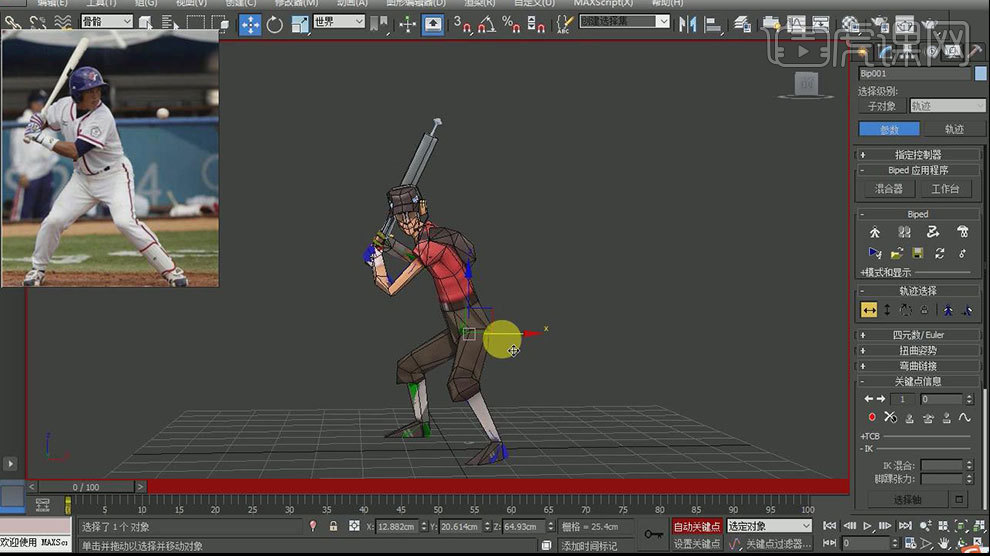
Task: Click the +TCB slider section
Action: [914, 436]
